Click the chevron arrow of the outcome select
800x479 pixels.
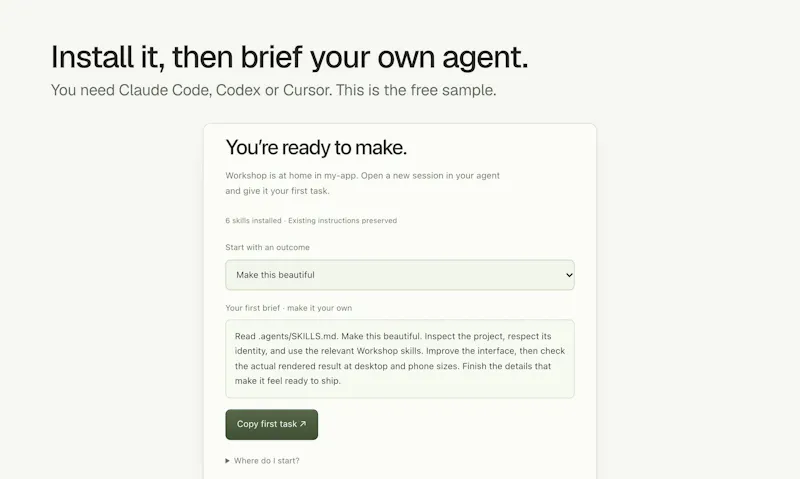pos(569,275)
